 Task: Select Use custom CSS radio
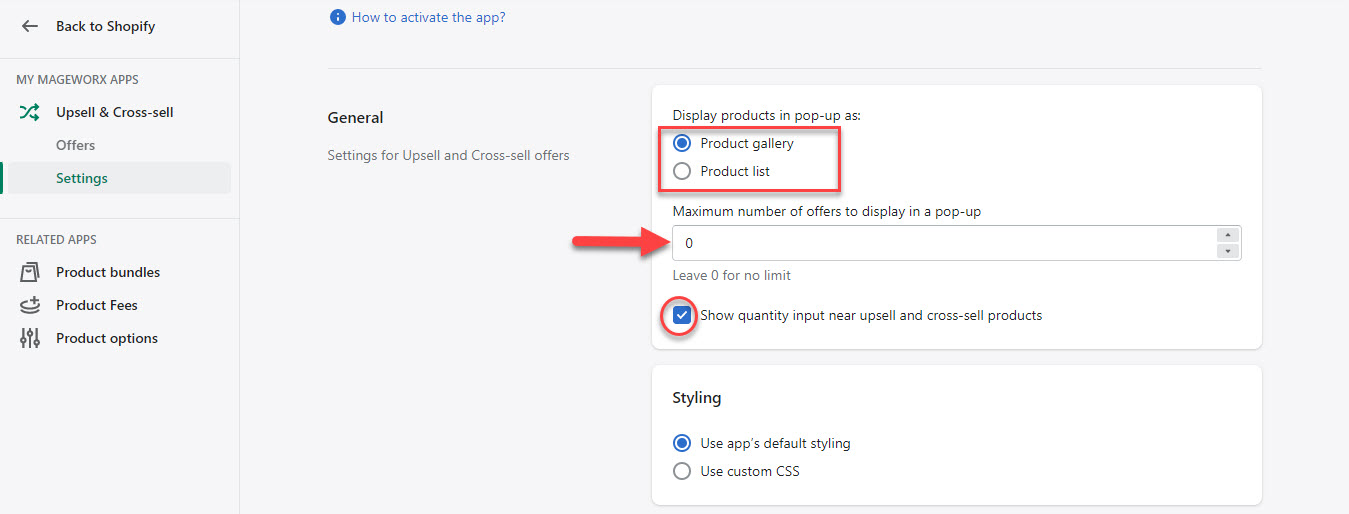pyautogui.click(x=682, y=471)
